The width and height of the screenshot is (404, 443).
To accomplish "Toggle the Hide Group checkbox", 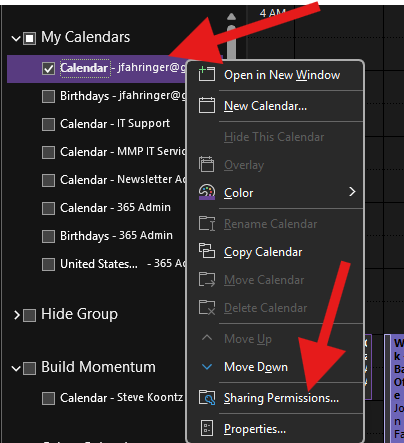I will (29, 315).
